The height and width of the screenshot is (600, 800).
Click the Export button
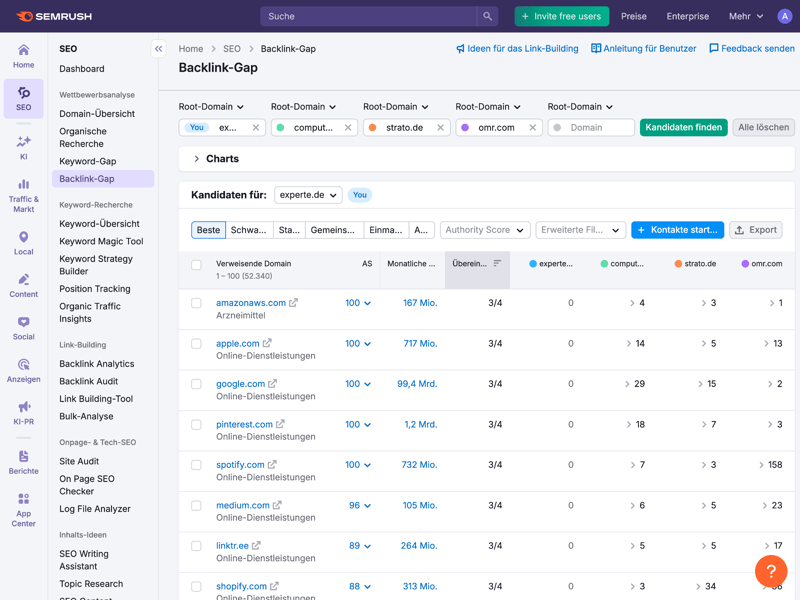[x=755, y=230]
